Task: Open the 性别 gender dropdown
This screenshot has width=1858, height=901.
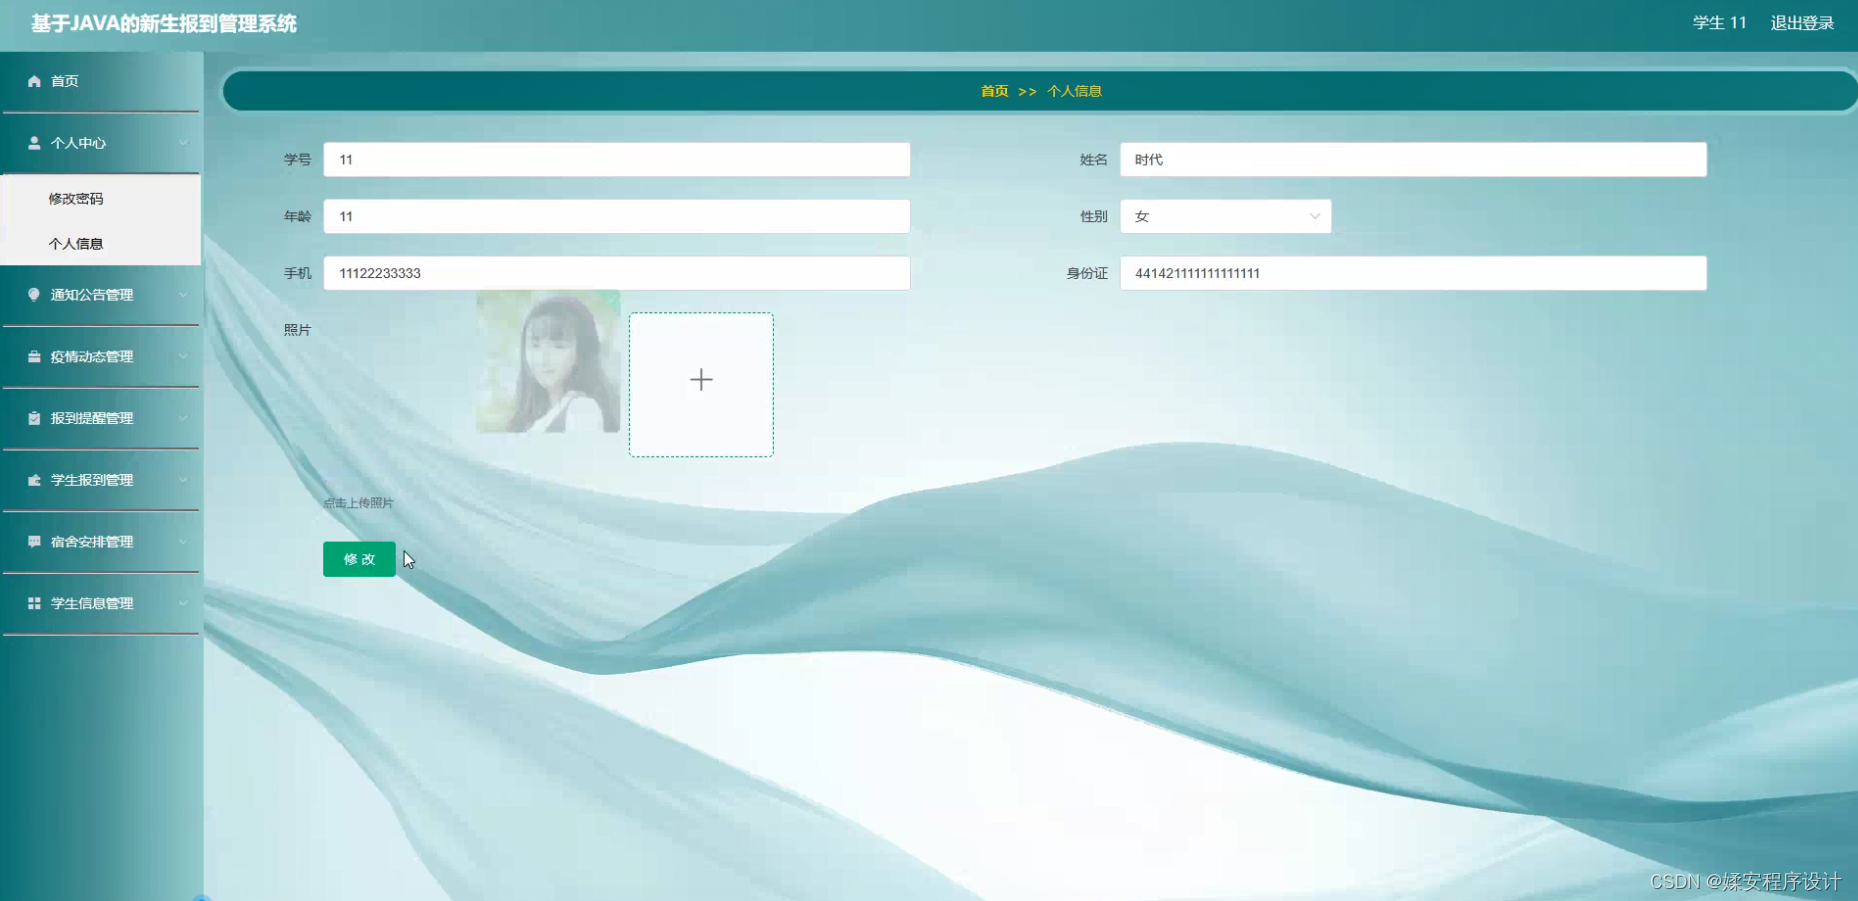Action: tap(1225, 216)
